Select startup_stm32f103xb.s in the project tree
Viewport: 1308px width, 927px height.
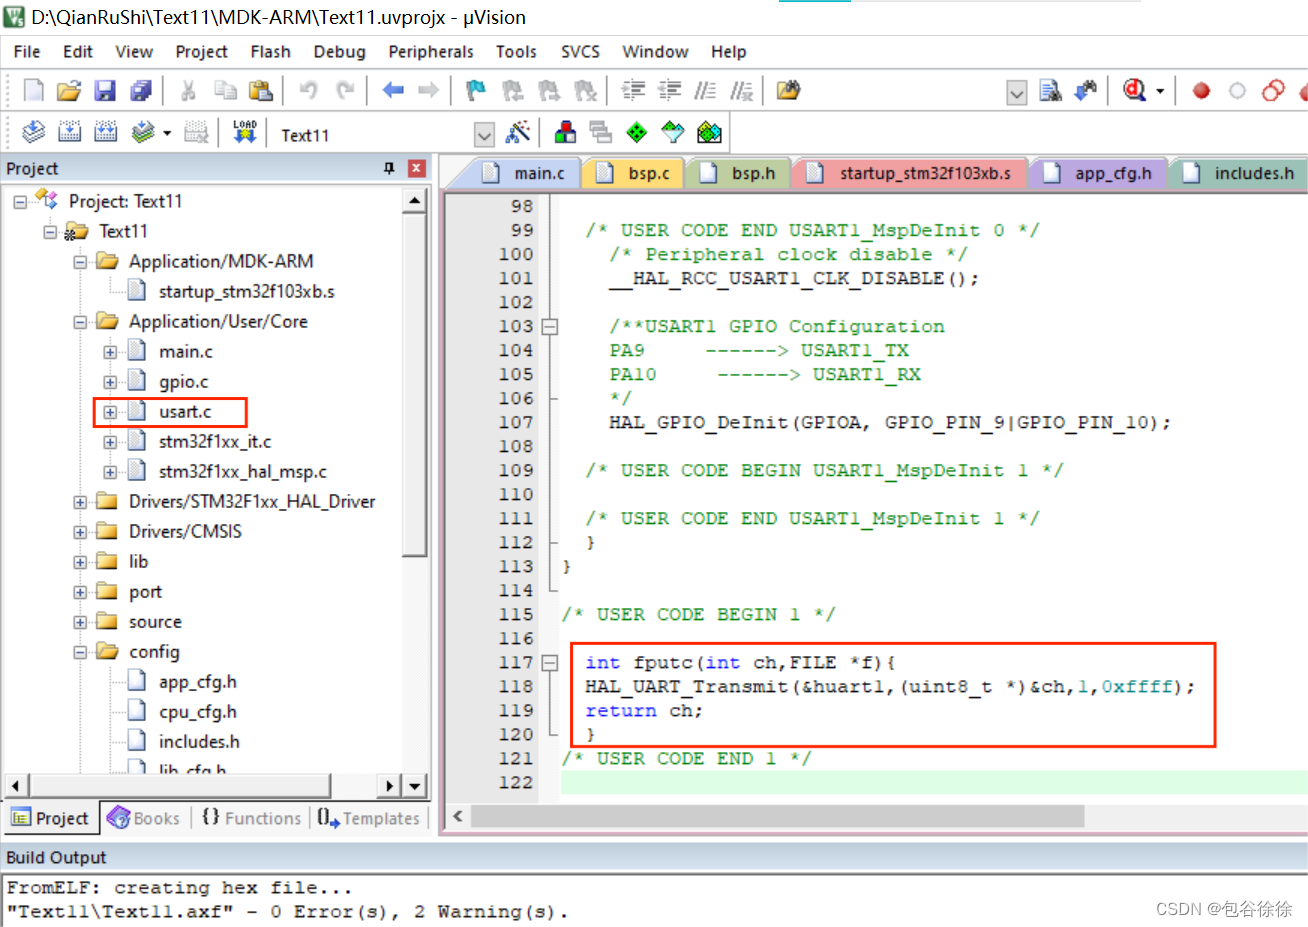point(246,291)
